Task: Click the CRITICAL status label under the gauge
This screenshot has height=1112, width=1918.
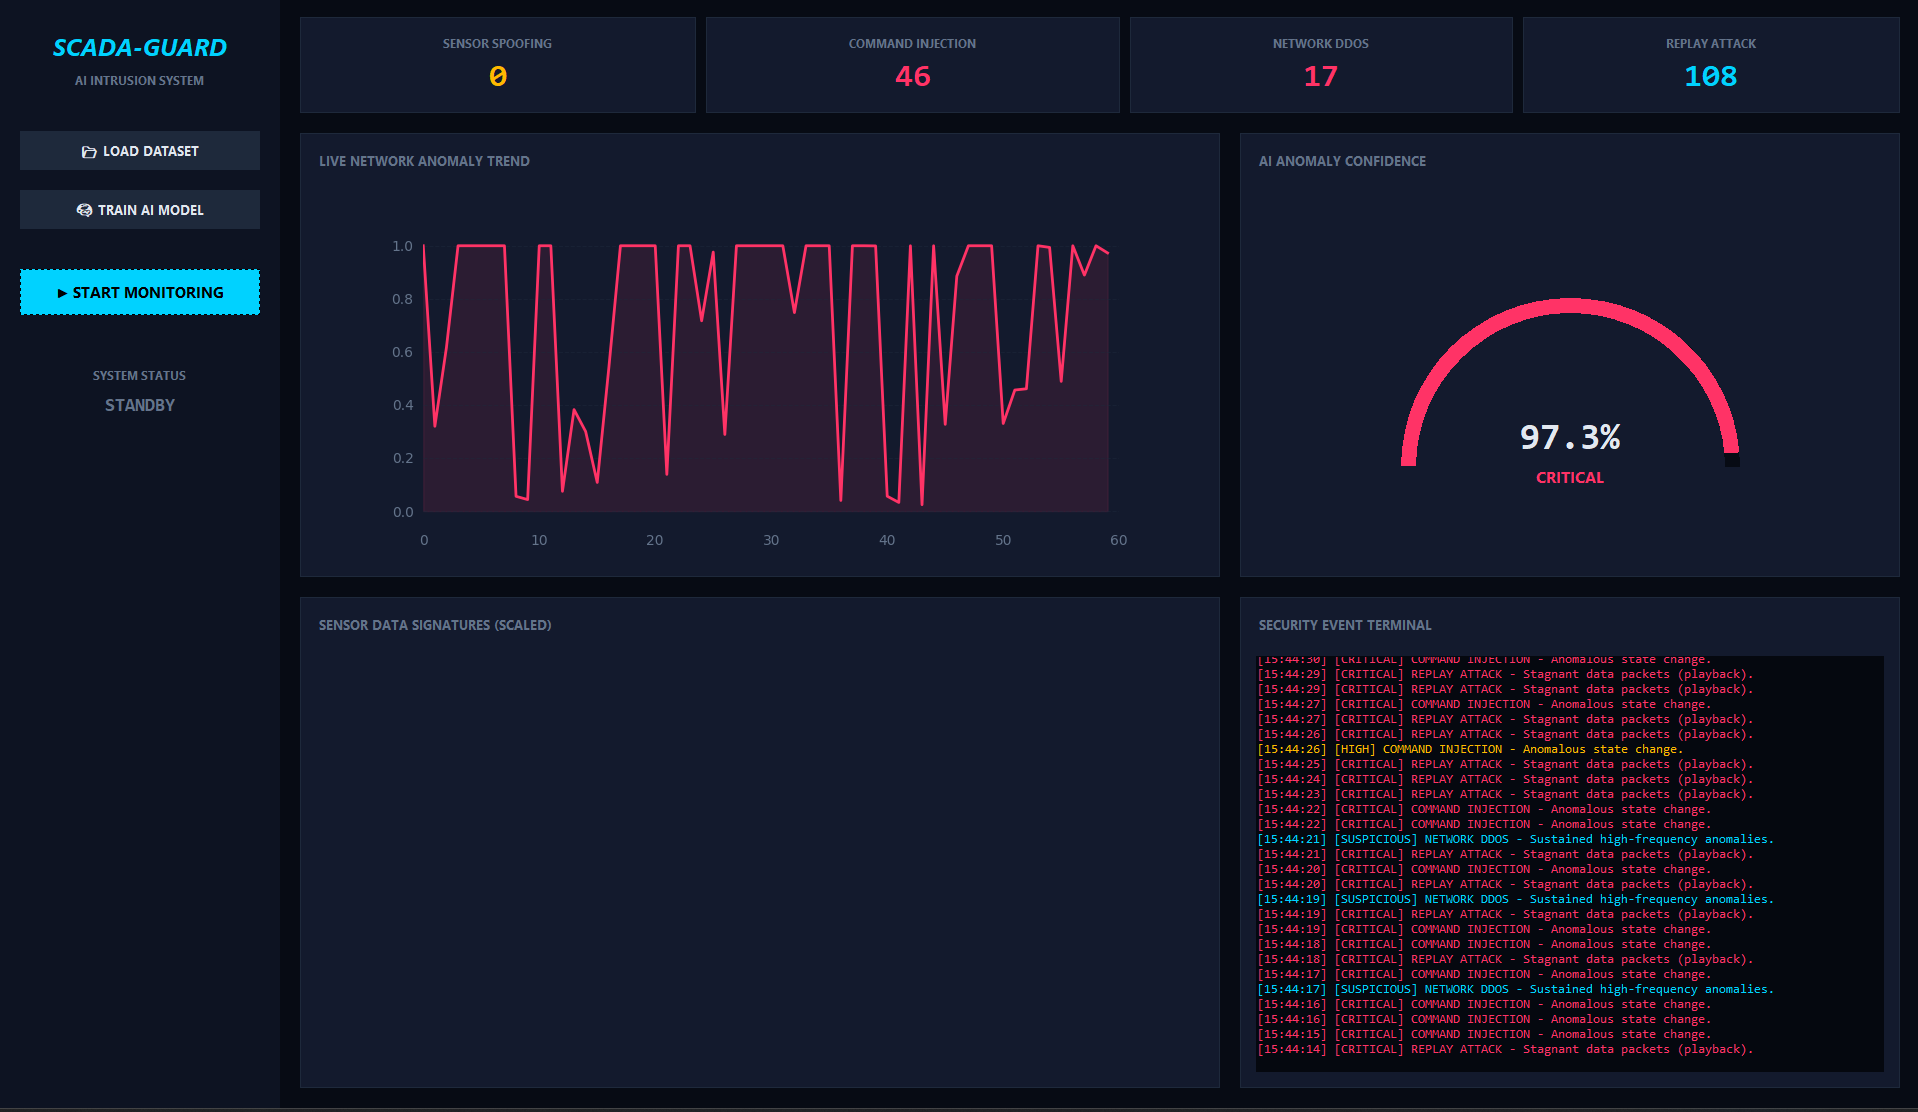Action: pyautogui.click(x=1569, y=477)
